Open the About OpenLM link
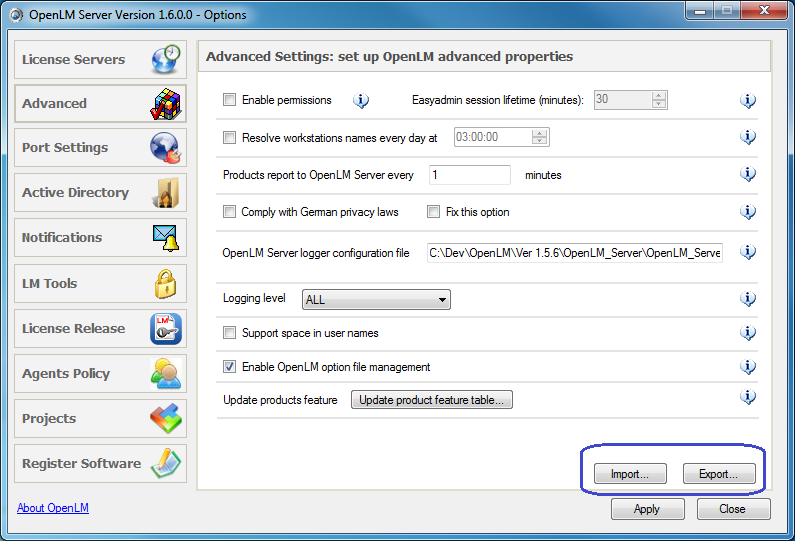The width and height of the screenshot is (795, 541). click(53, 508)
